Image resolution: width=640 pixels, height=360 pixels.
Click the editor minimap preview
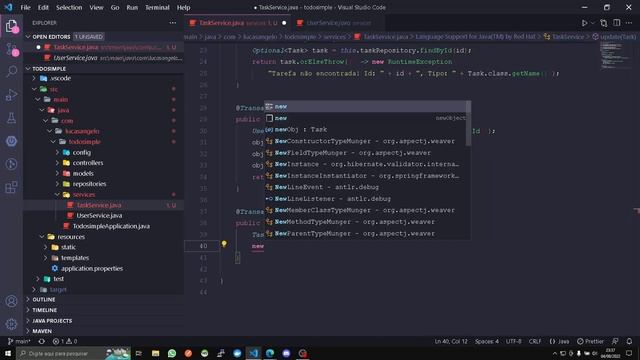coord(615,55)
